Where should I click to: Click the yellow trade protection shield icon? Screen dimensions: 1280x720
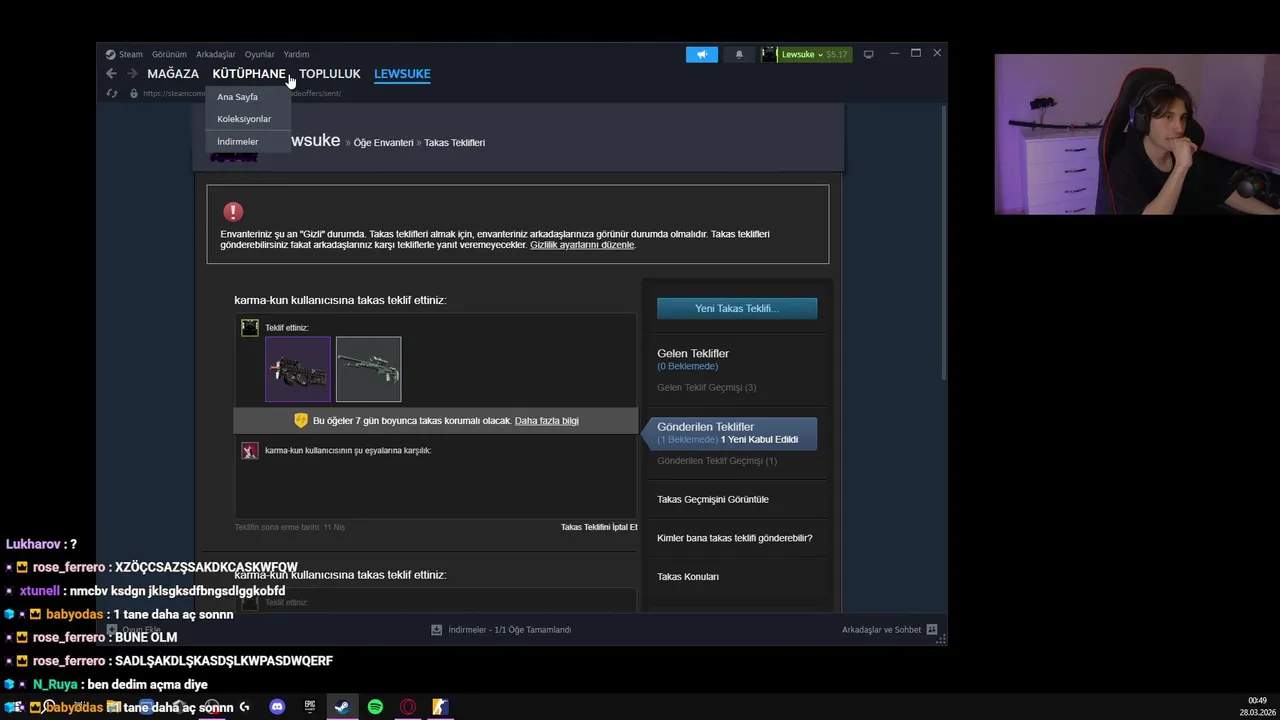pos(300,420)
